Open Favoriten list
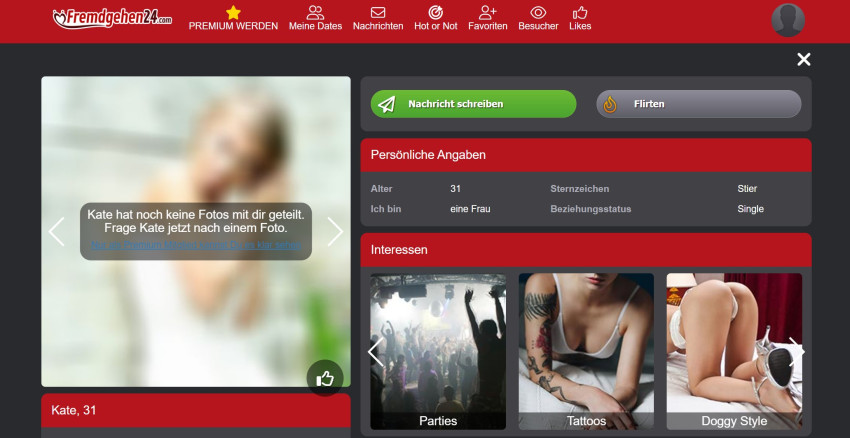 pos(487,13)
